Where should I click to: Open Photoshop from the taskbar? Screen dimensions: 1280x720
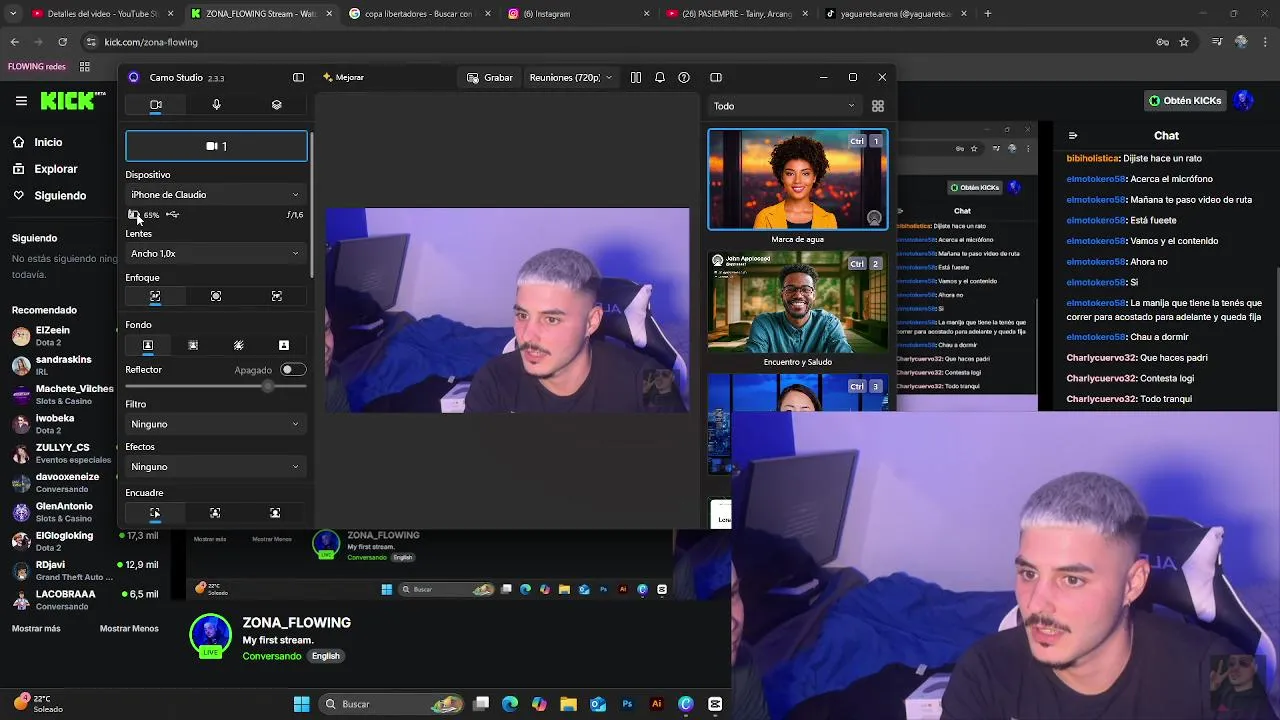(627, 704)
